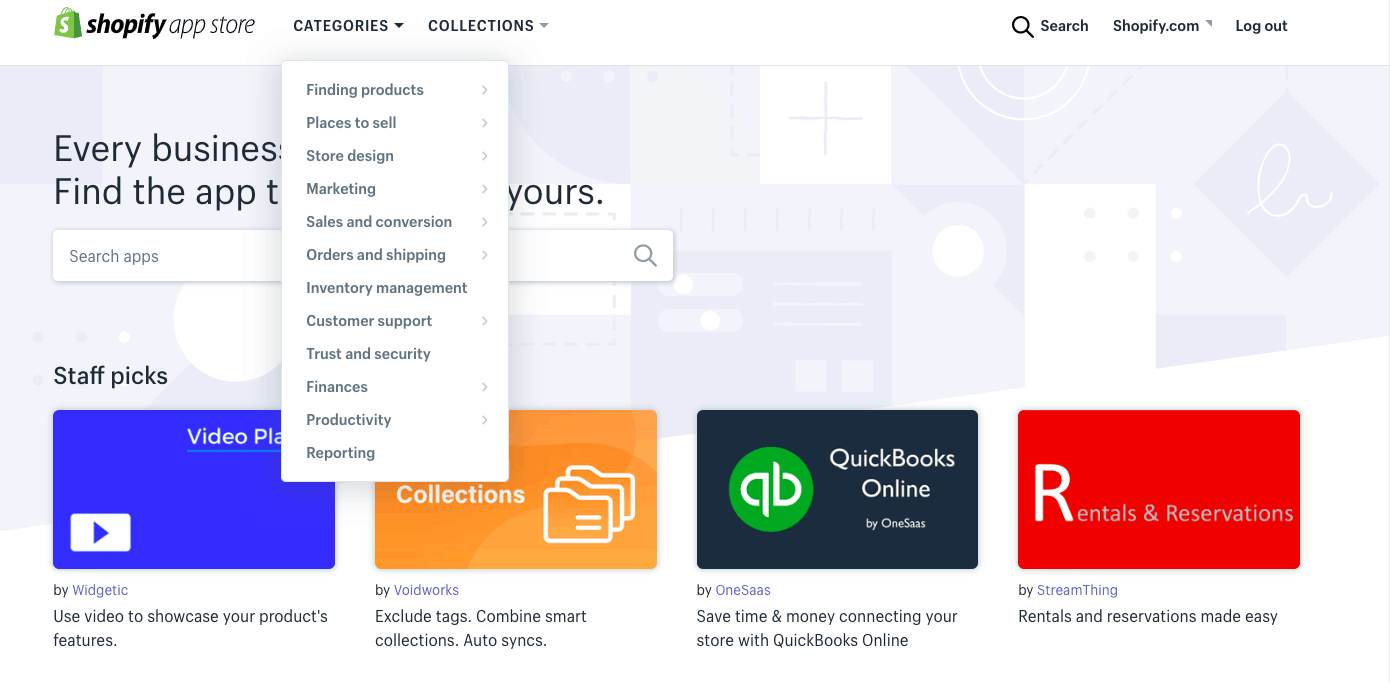The height and width of the screenshot is (683, 1390).
Task: Click the folders icon on Collections card
Action: click(x=589, y=504)
